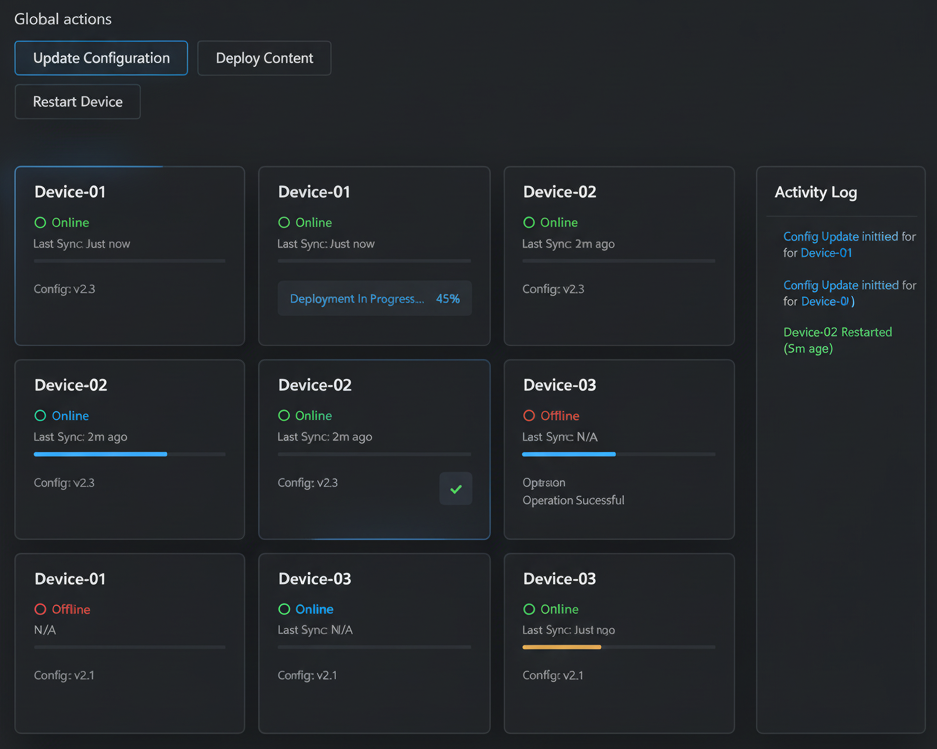This screenshot has width=937, height=749.
Task: Click the Activity Log panel header
Action: coord(815,192)
